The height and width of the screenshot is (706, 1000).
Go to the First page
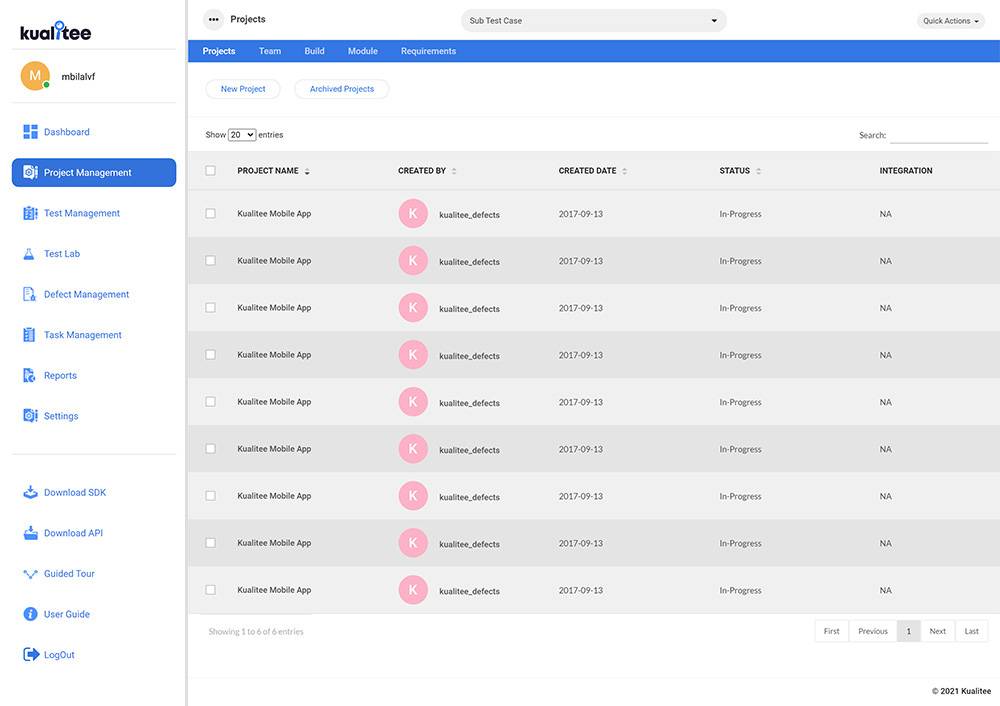832,631
